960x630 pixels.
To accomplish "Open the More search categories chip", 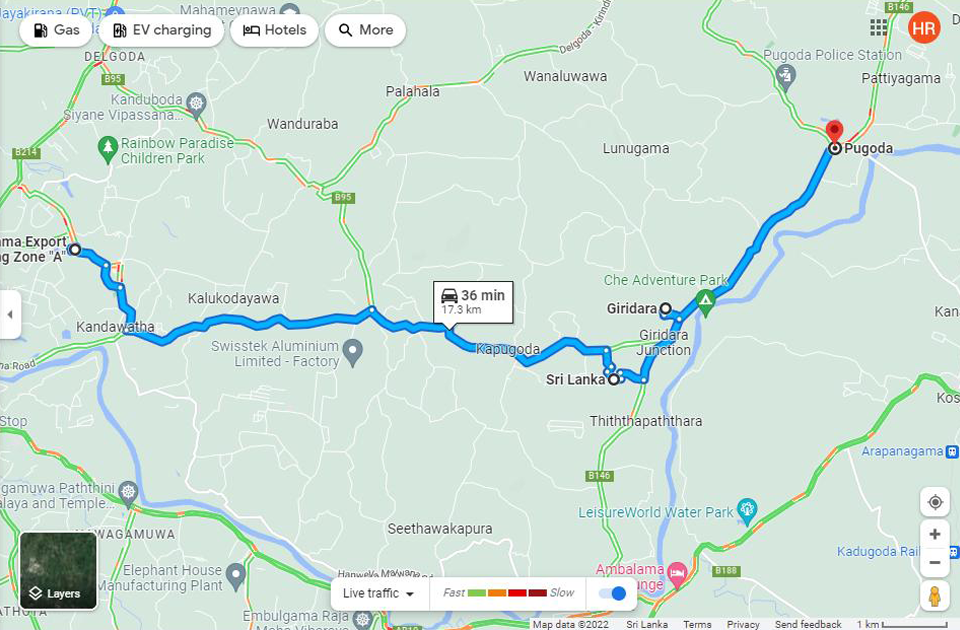I will tap(366, 30).
